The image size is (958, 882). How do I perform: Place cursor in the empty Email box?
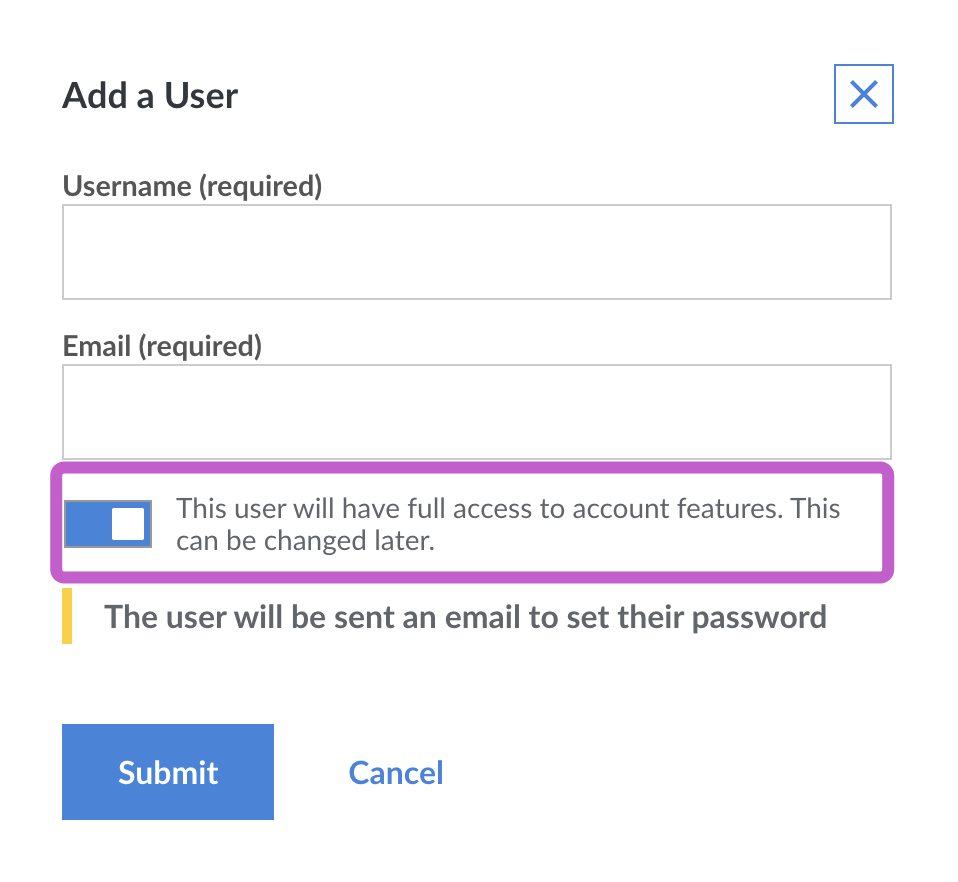coord(477,412)
